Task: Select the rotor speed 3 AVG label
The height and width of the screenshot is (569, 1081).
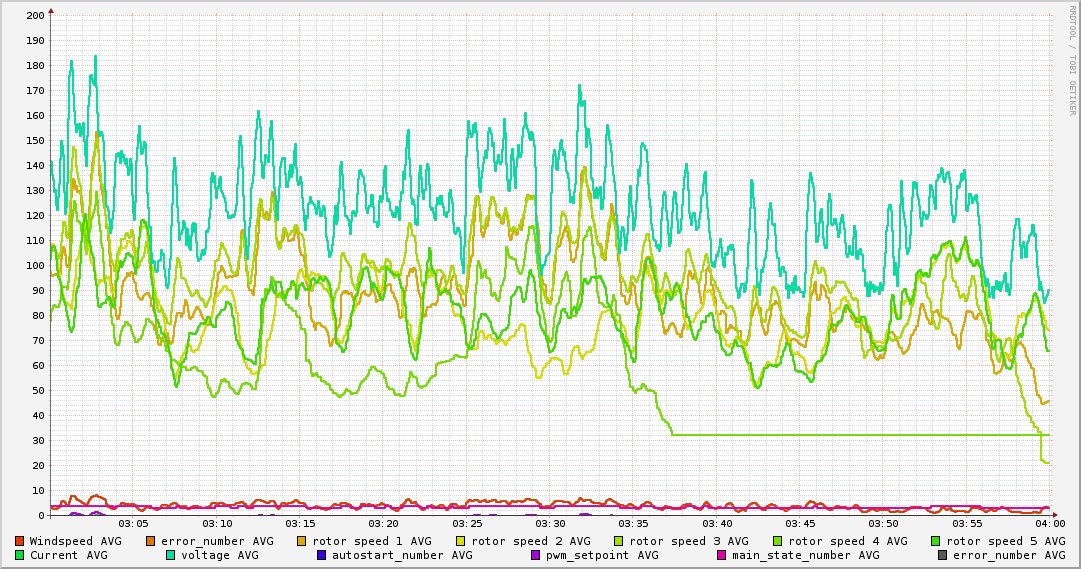Action: (689, 541)
